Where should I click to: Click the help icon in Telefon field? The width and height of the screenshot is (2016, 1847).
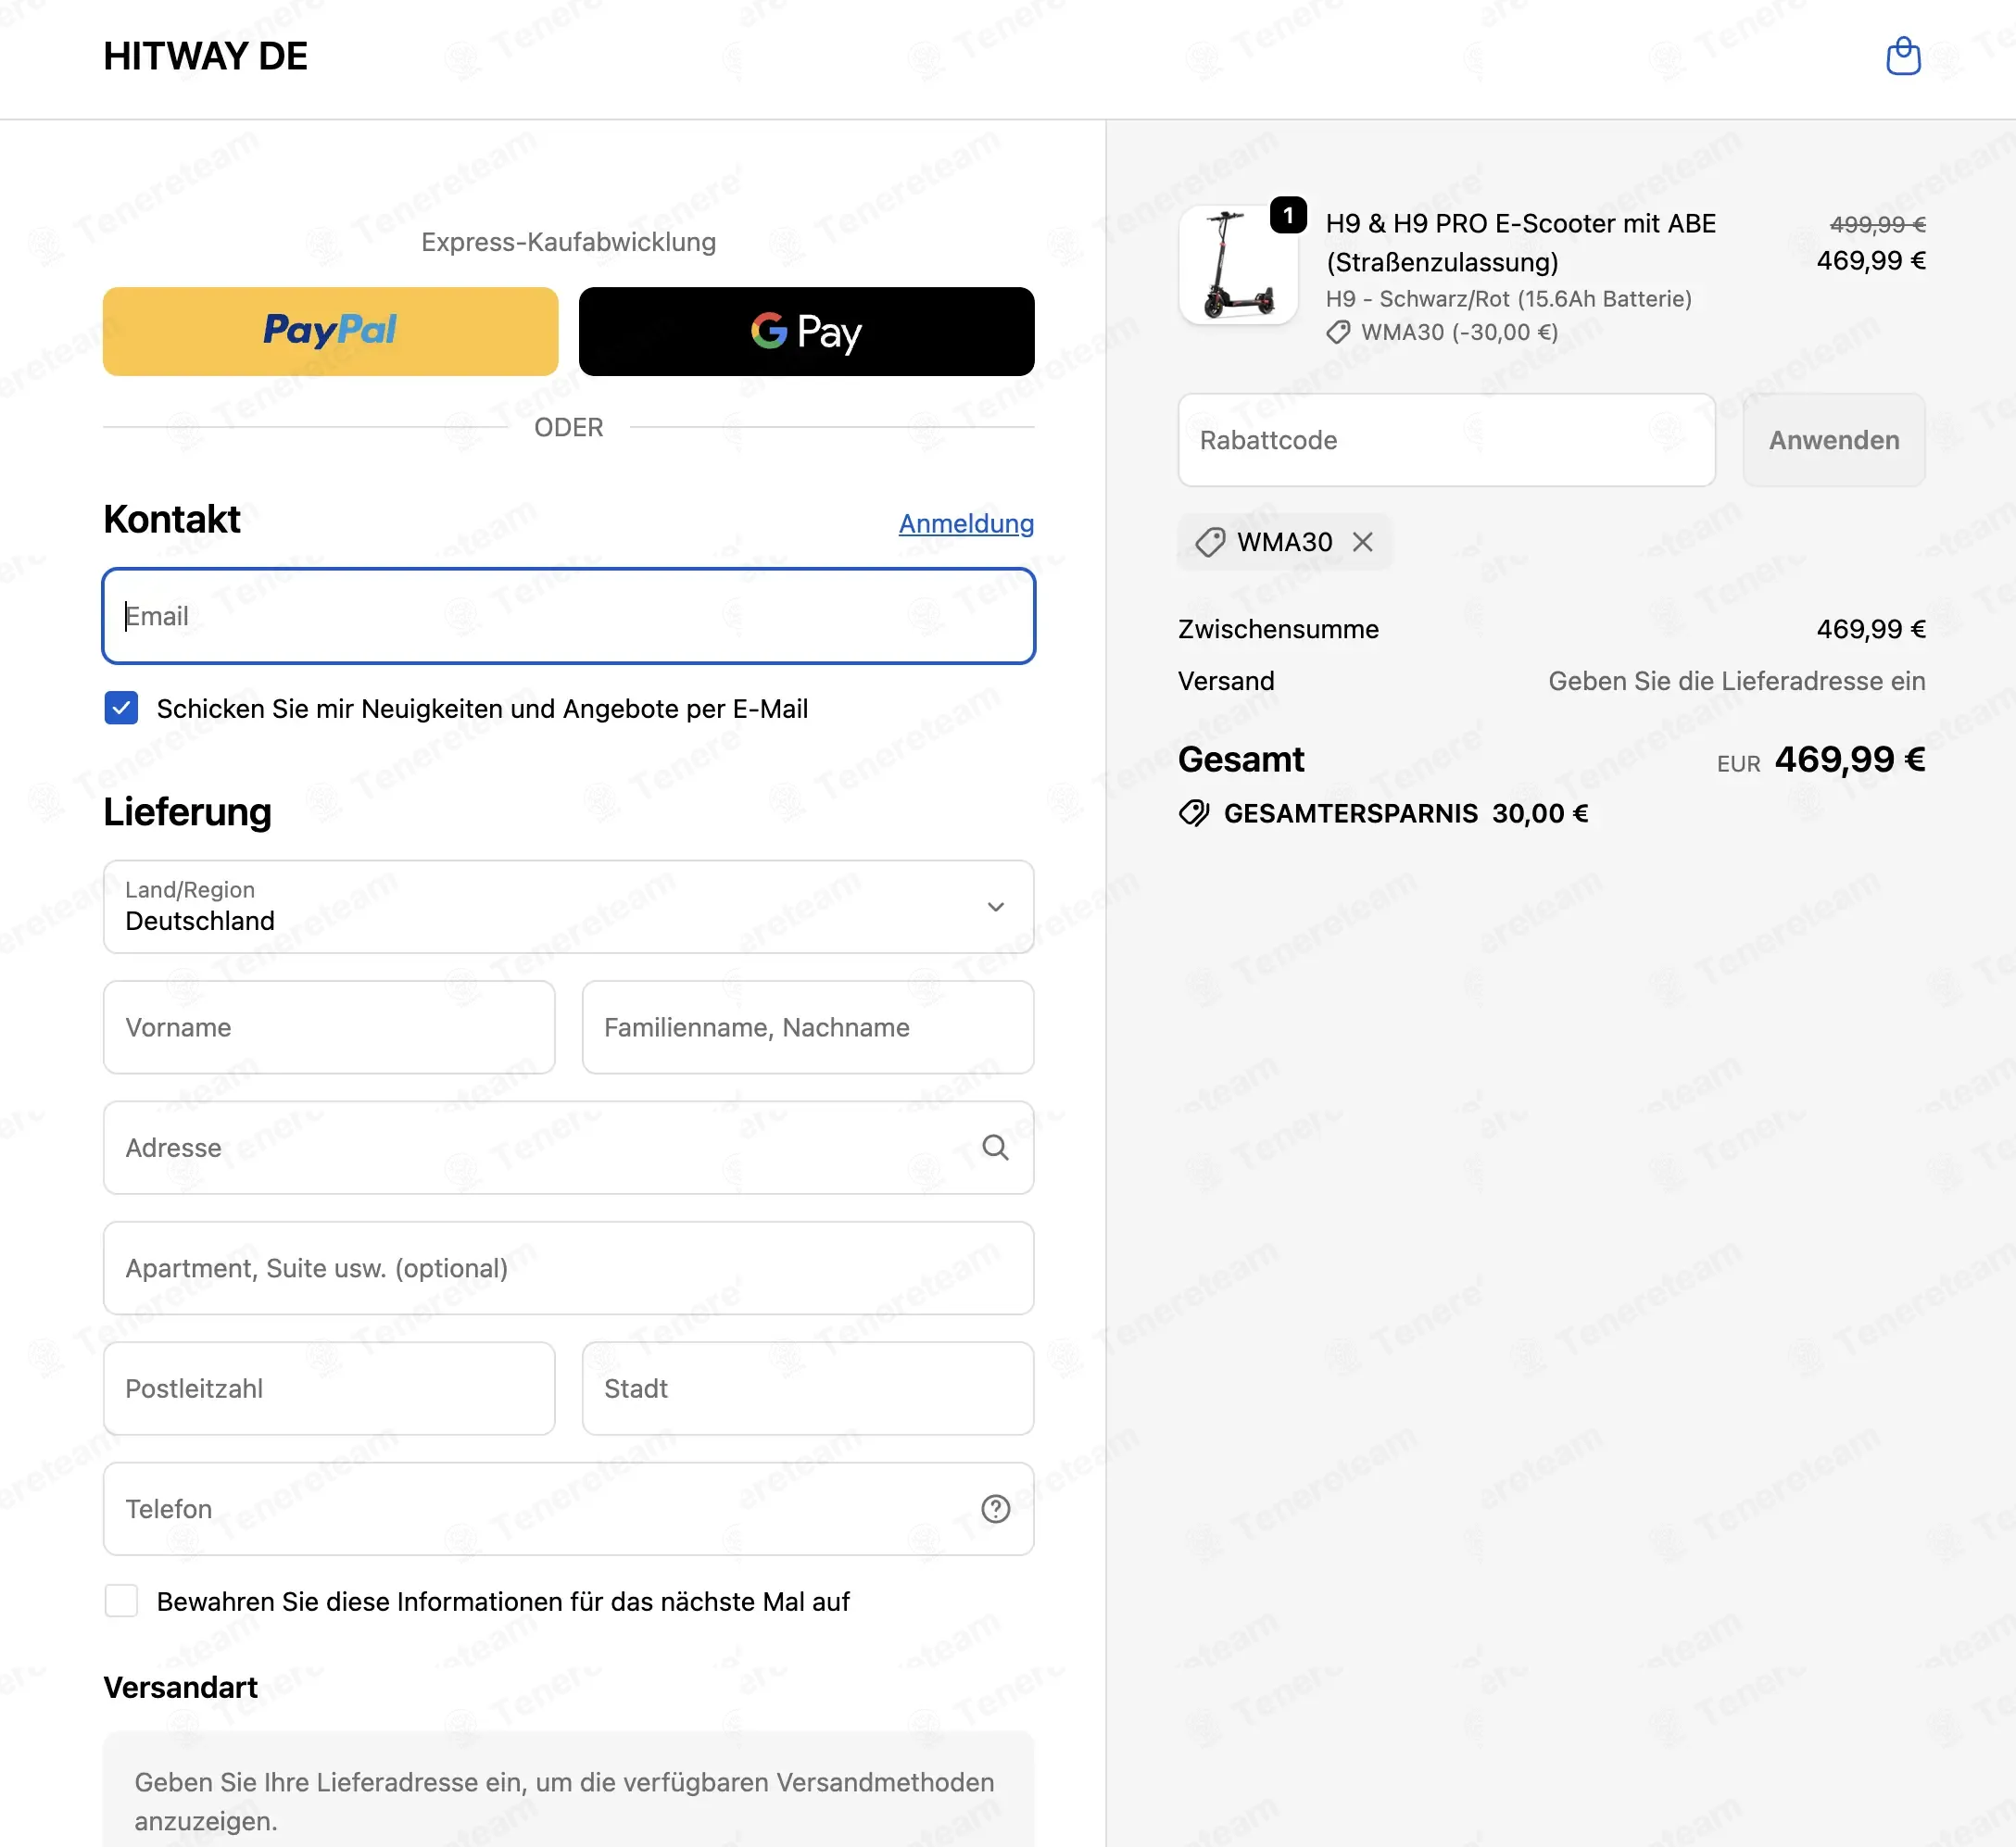tap(995, 1508)
